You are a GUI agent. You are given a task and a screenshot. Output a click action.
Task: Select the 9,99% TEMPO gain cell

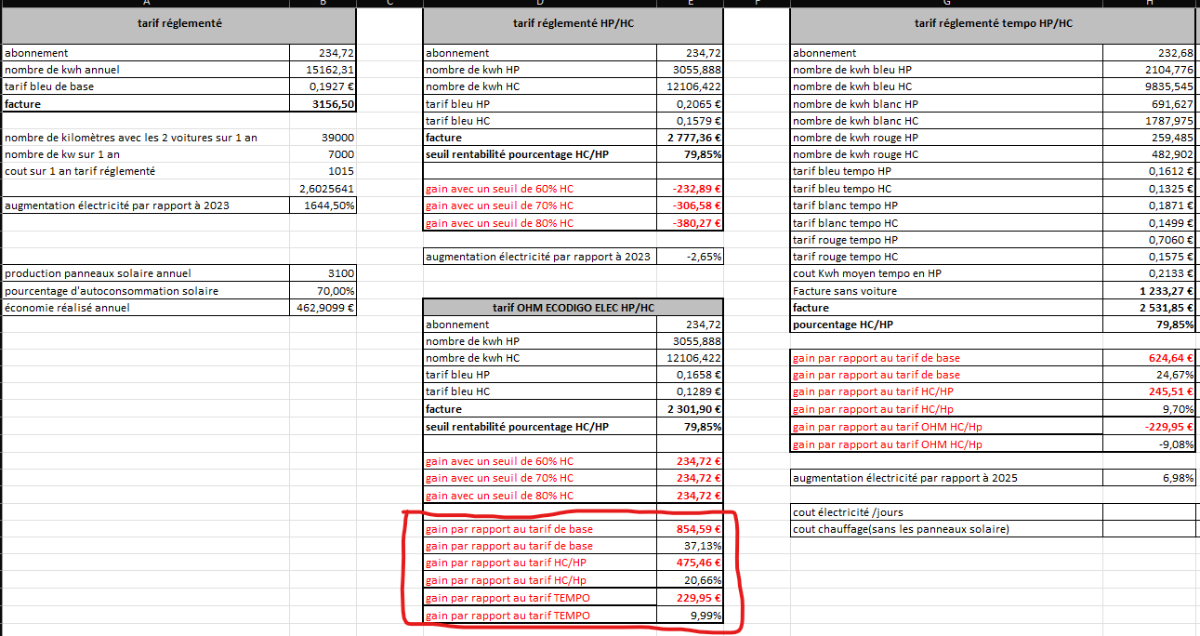click(690, 615)
